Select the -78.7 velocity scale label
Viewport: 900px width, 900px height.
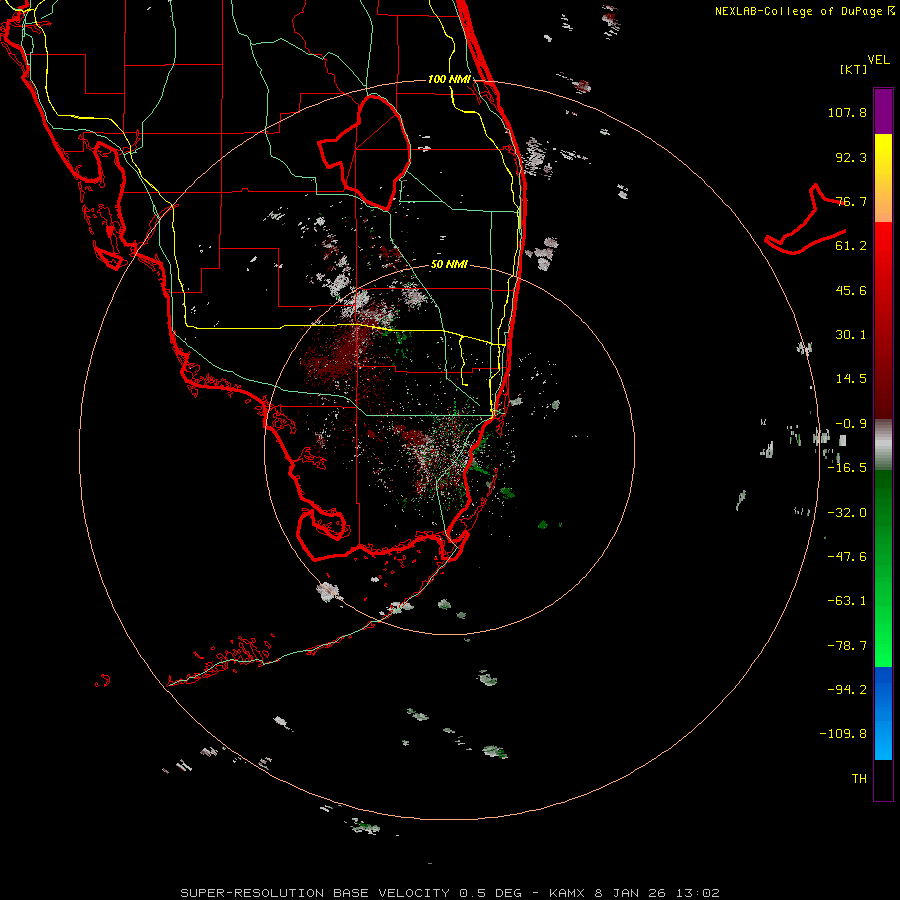point(847,646)
